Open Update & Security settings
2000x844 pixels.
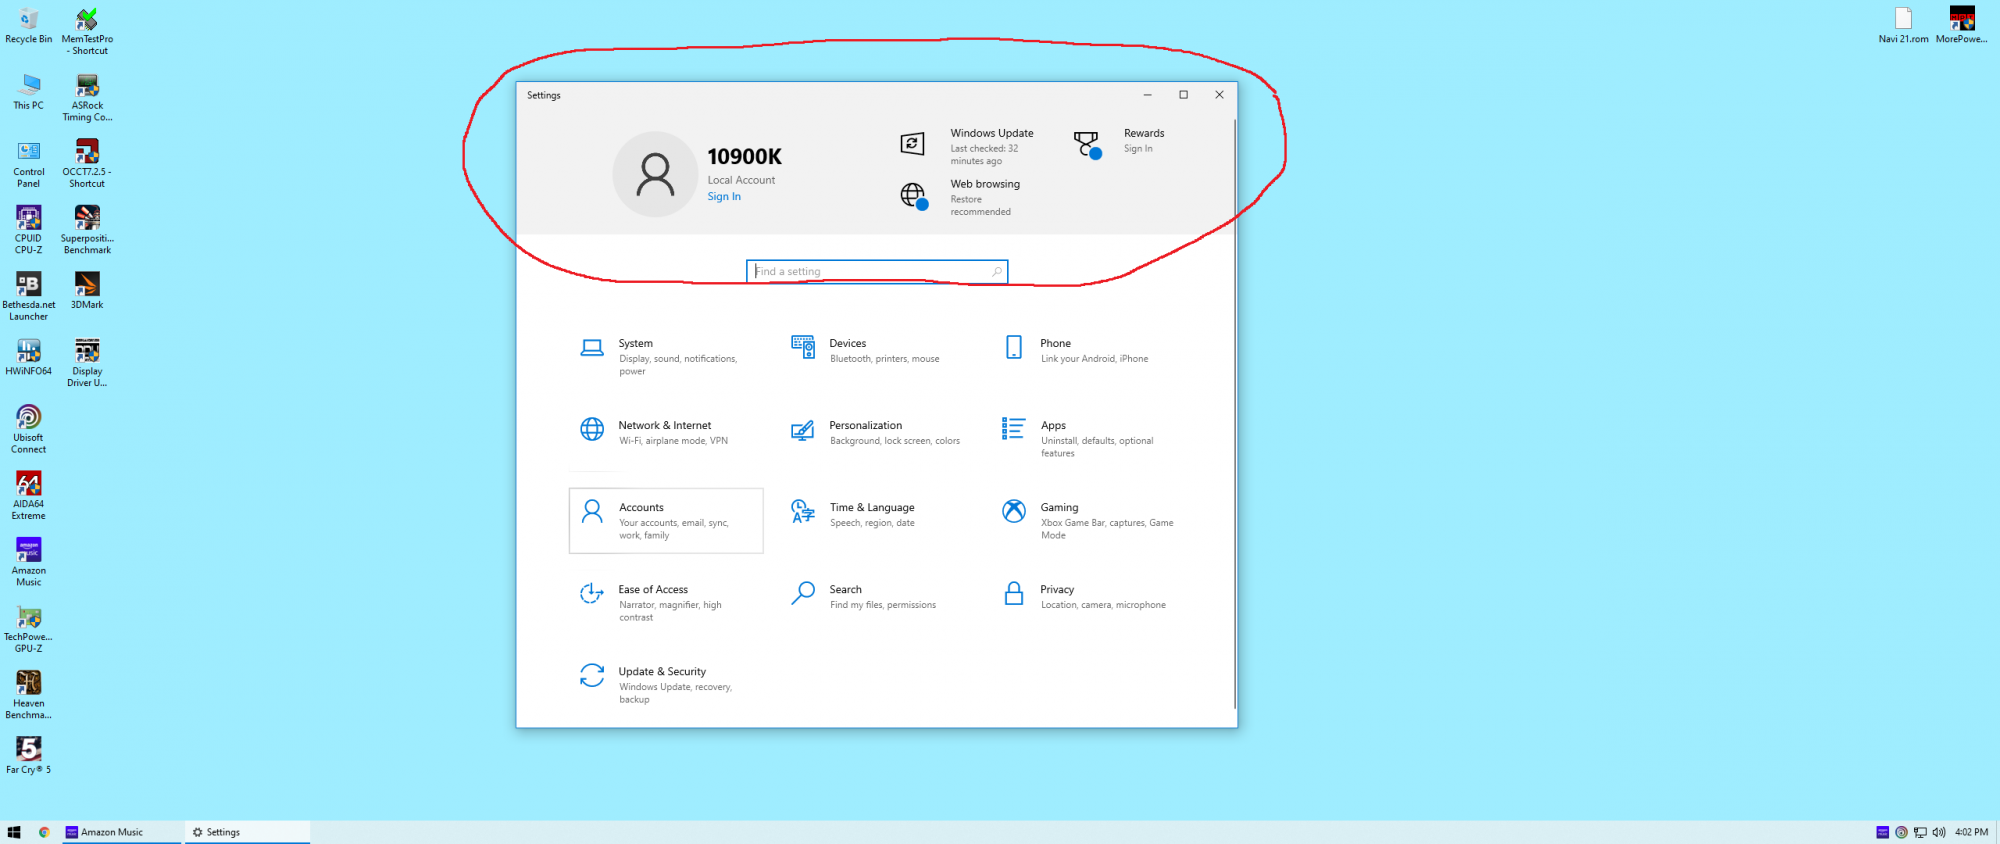pyautogui.click(x=665, y=684)
